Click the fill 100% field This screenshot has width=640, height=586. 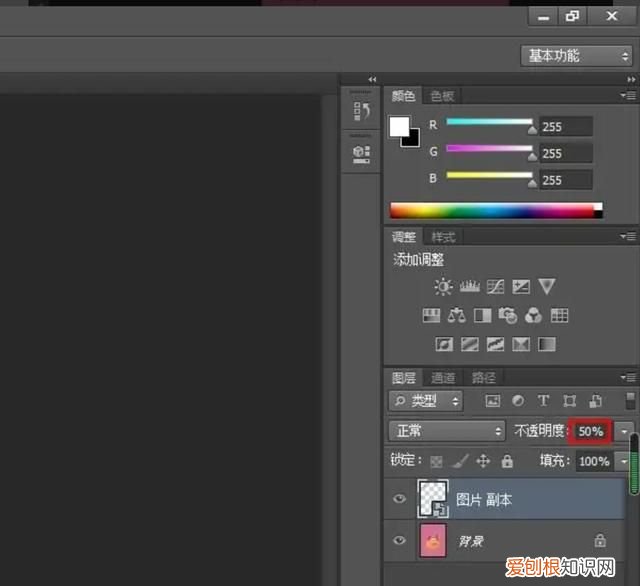(595, 462)
